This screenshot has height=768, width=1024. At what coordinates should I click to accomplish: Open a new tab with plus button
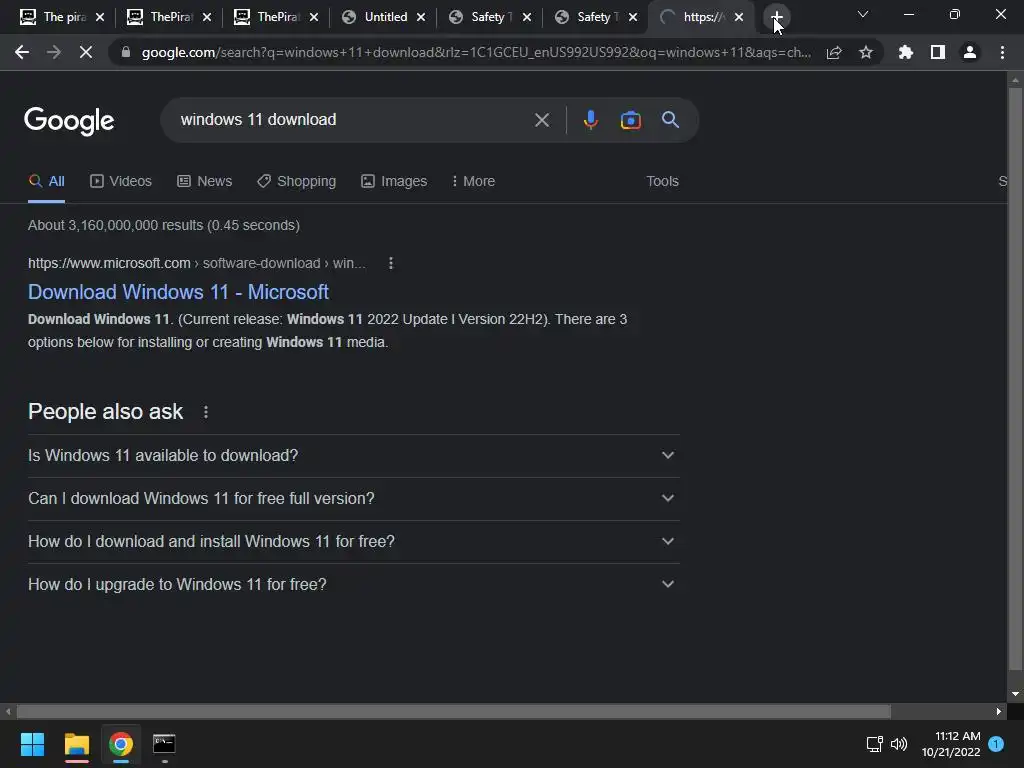pos(776,17)
